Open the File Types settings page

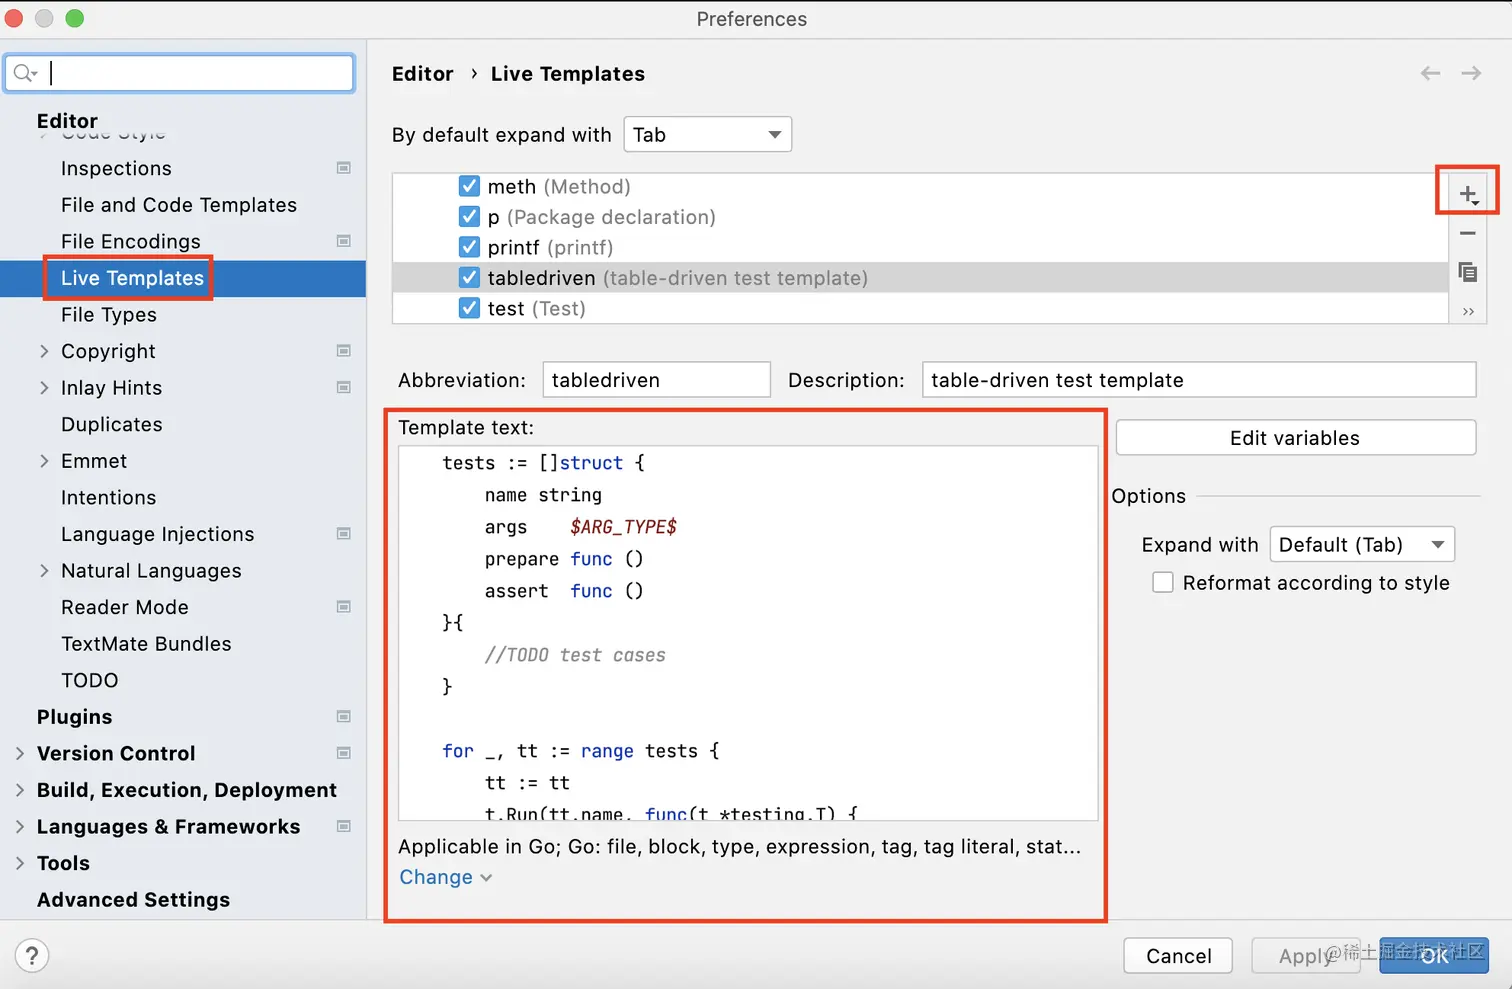tap(109, 315)
